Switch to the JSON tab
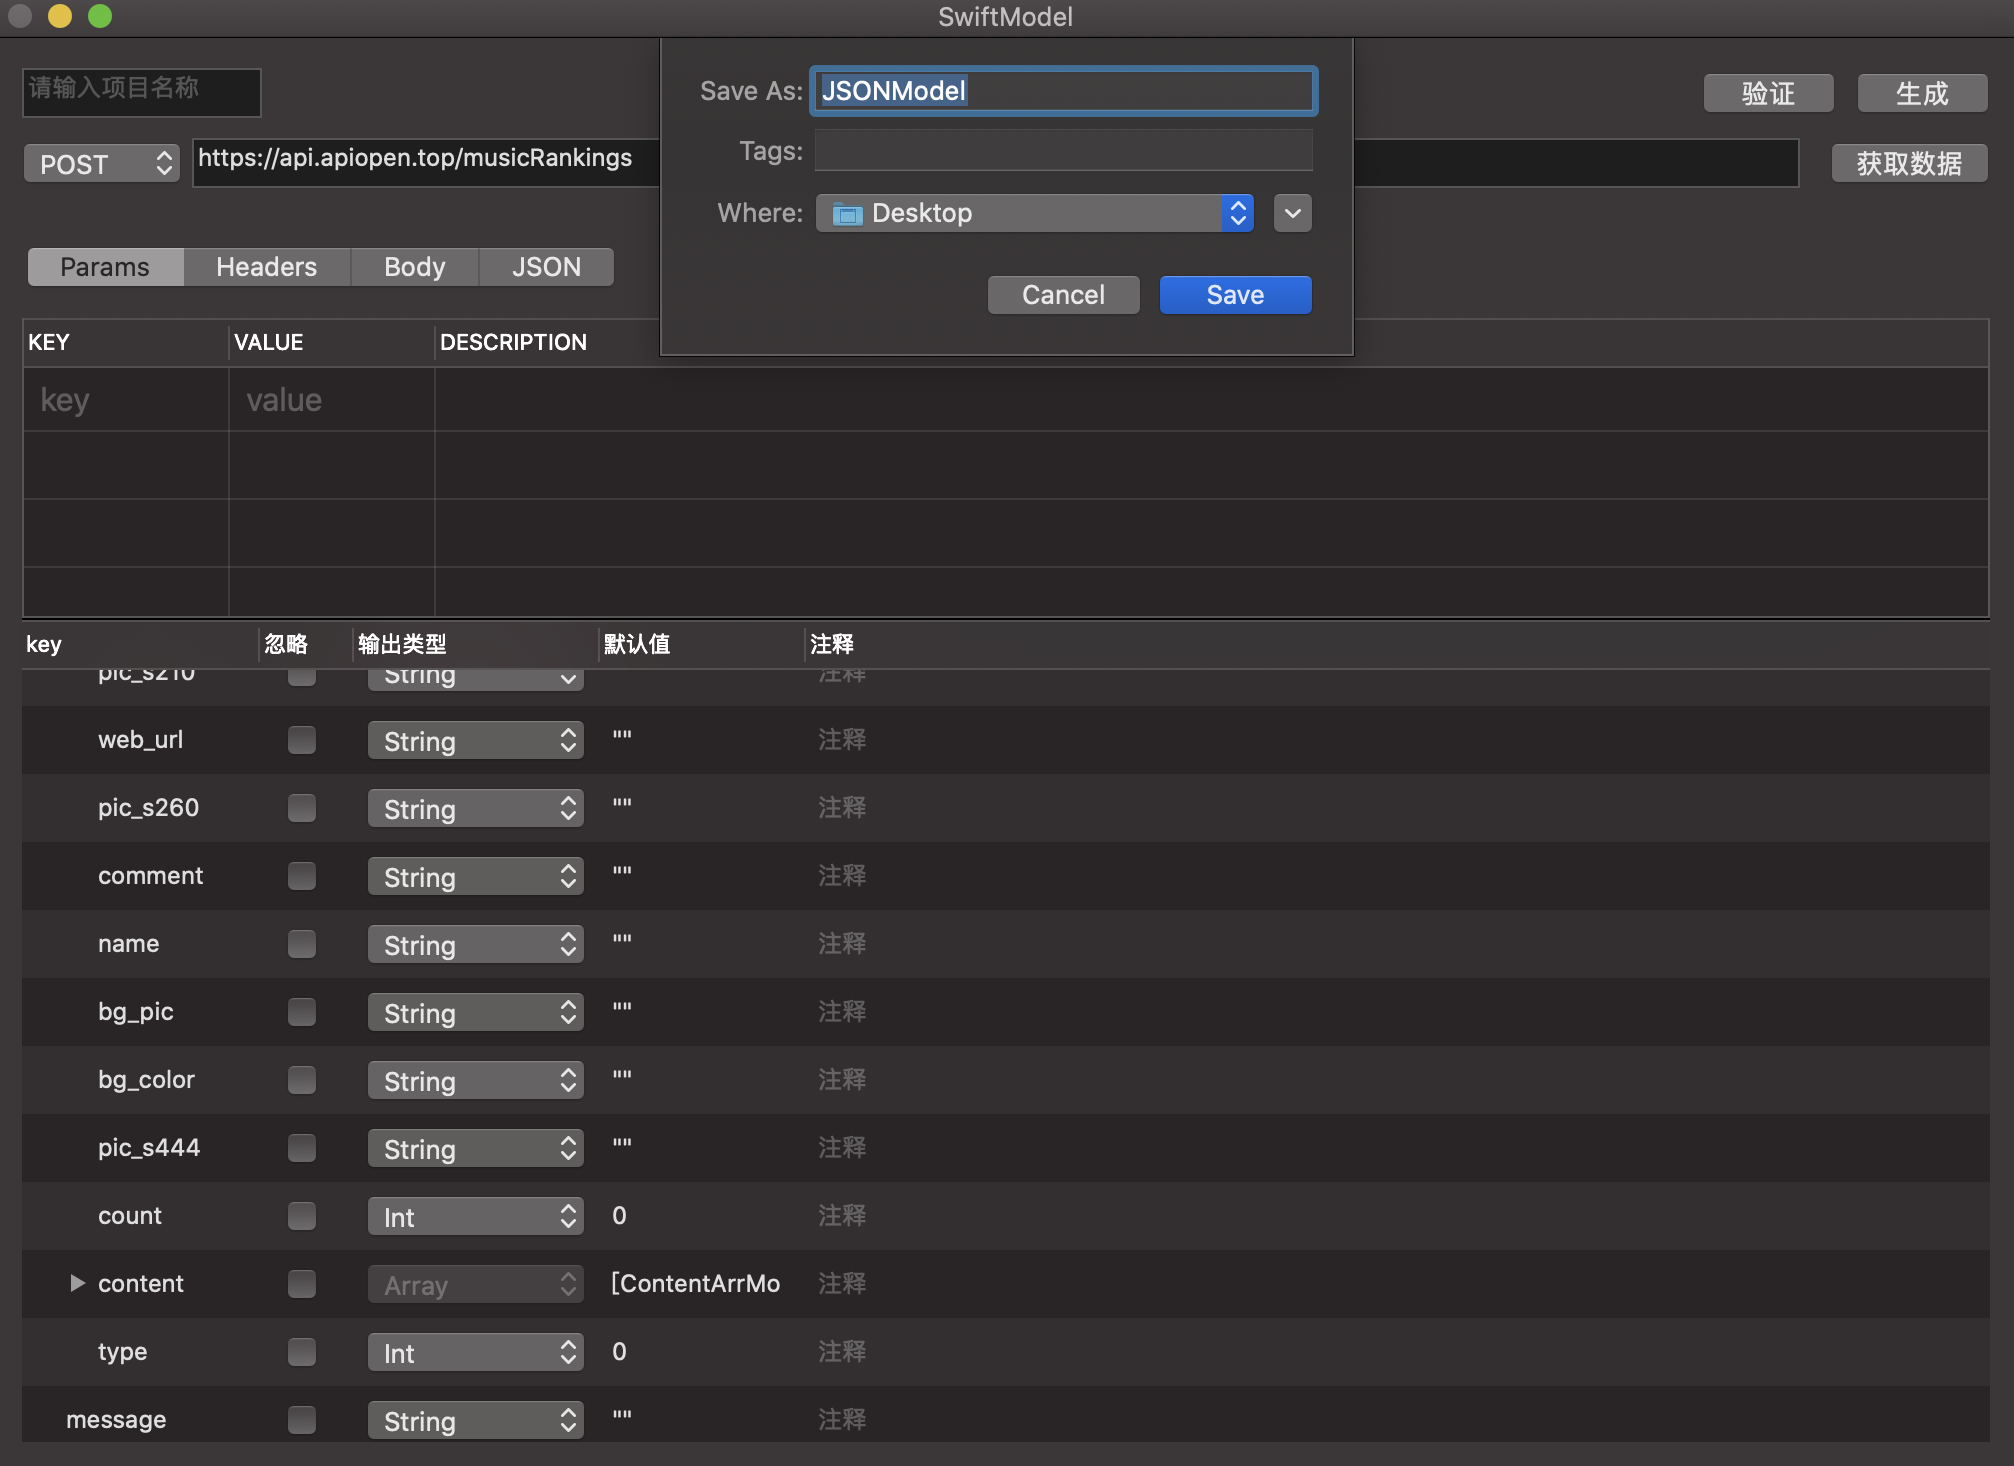 click(546, 267)
